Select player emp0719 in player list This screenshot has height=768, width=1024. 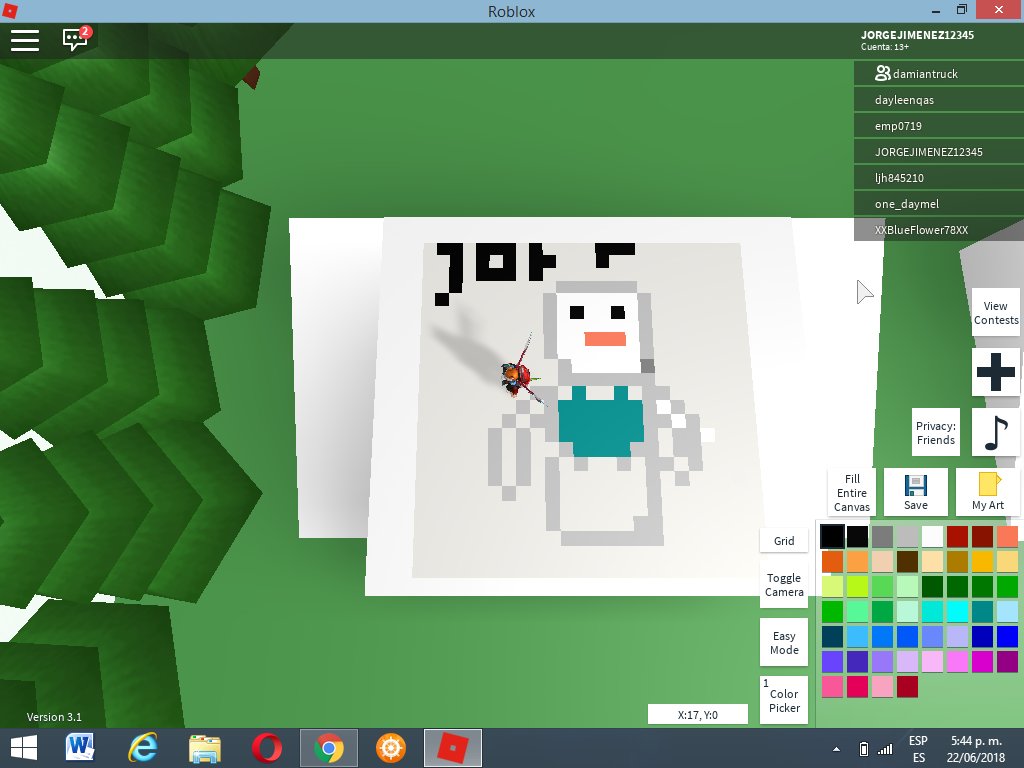(938, 126)
